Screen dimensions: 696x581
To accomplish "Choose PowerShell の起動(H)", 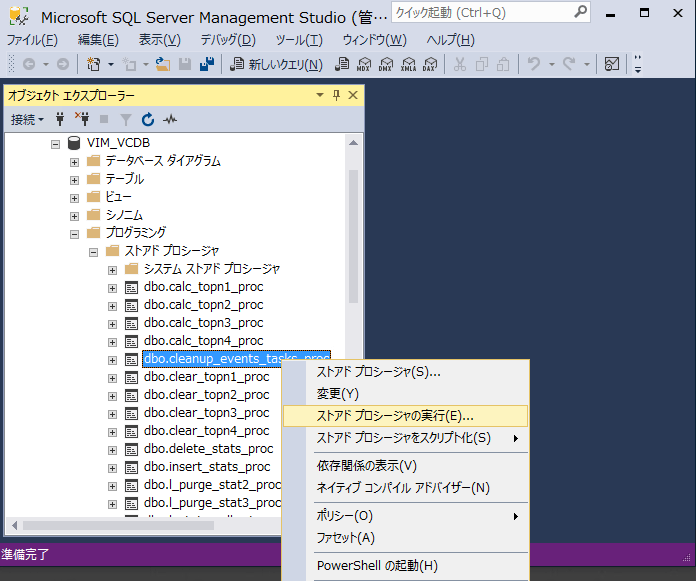I will click(406, 565).
